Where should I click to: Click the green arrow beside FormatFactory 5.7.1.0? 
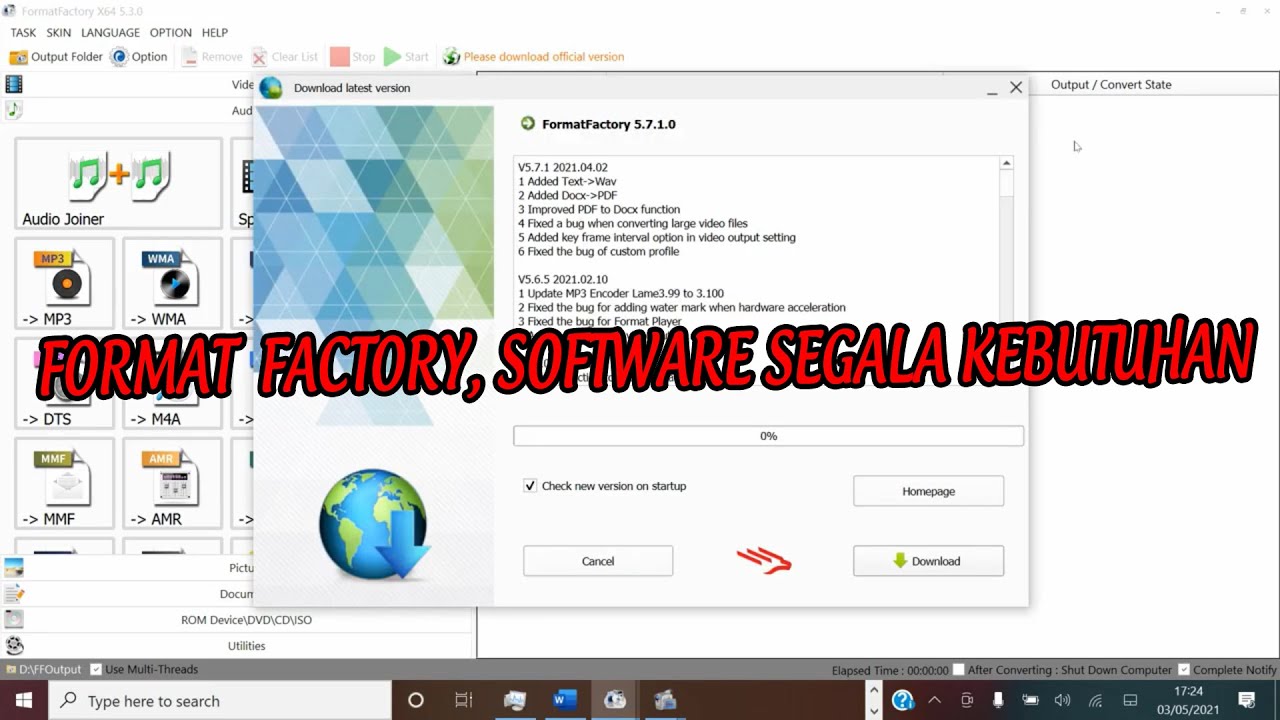528,124
